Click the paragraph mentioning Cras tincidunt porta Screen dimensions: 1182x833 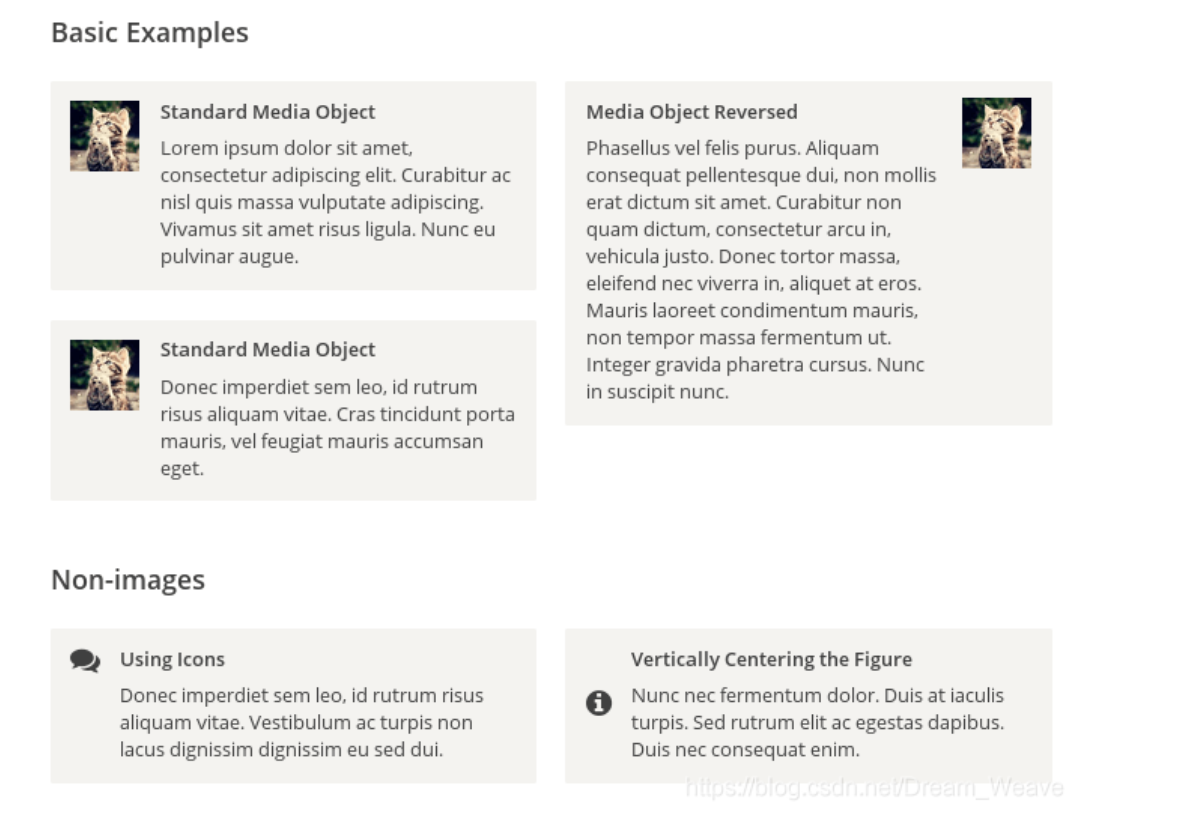point(337,427)
